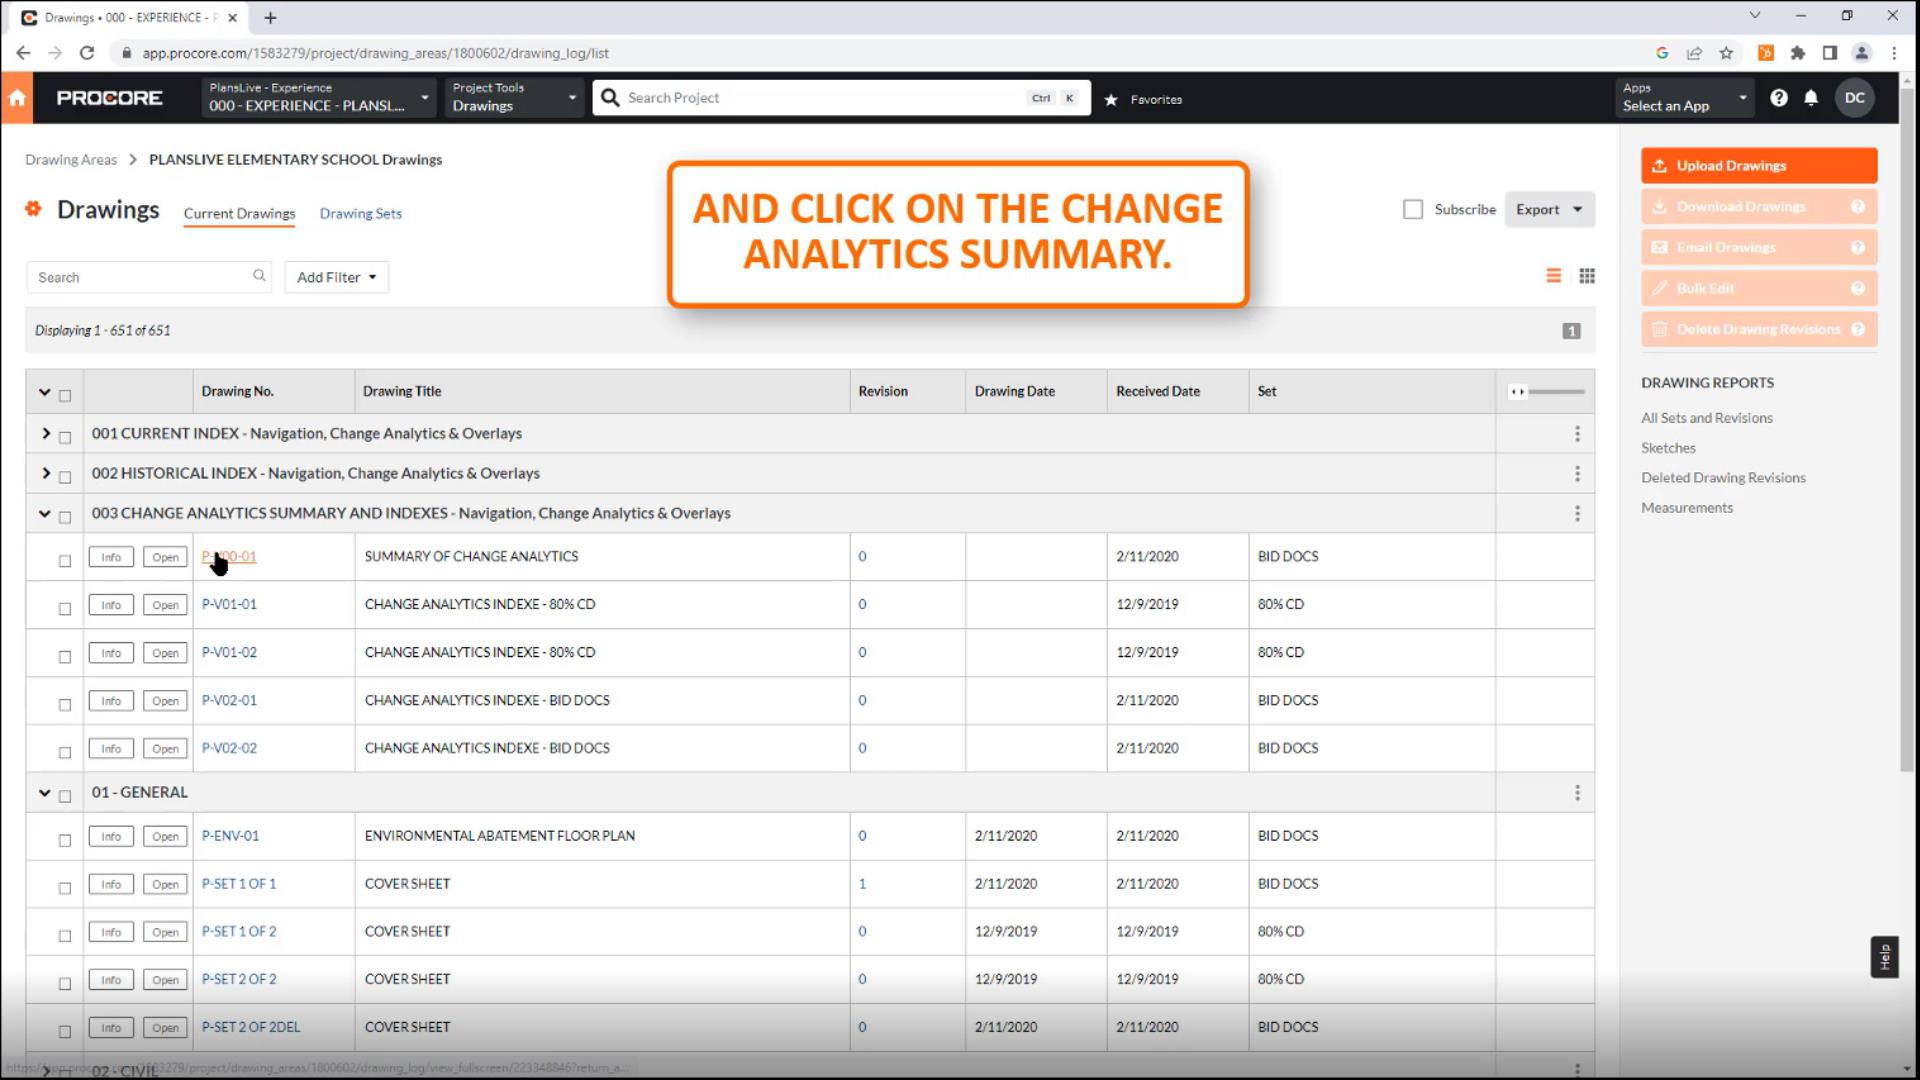Screen dimensions: 1920x1080
Task: Switch to thumbnail grid view
Action: (x=1587, y=276)
